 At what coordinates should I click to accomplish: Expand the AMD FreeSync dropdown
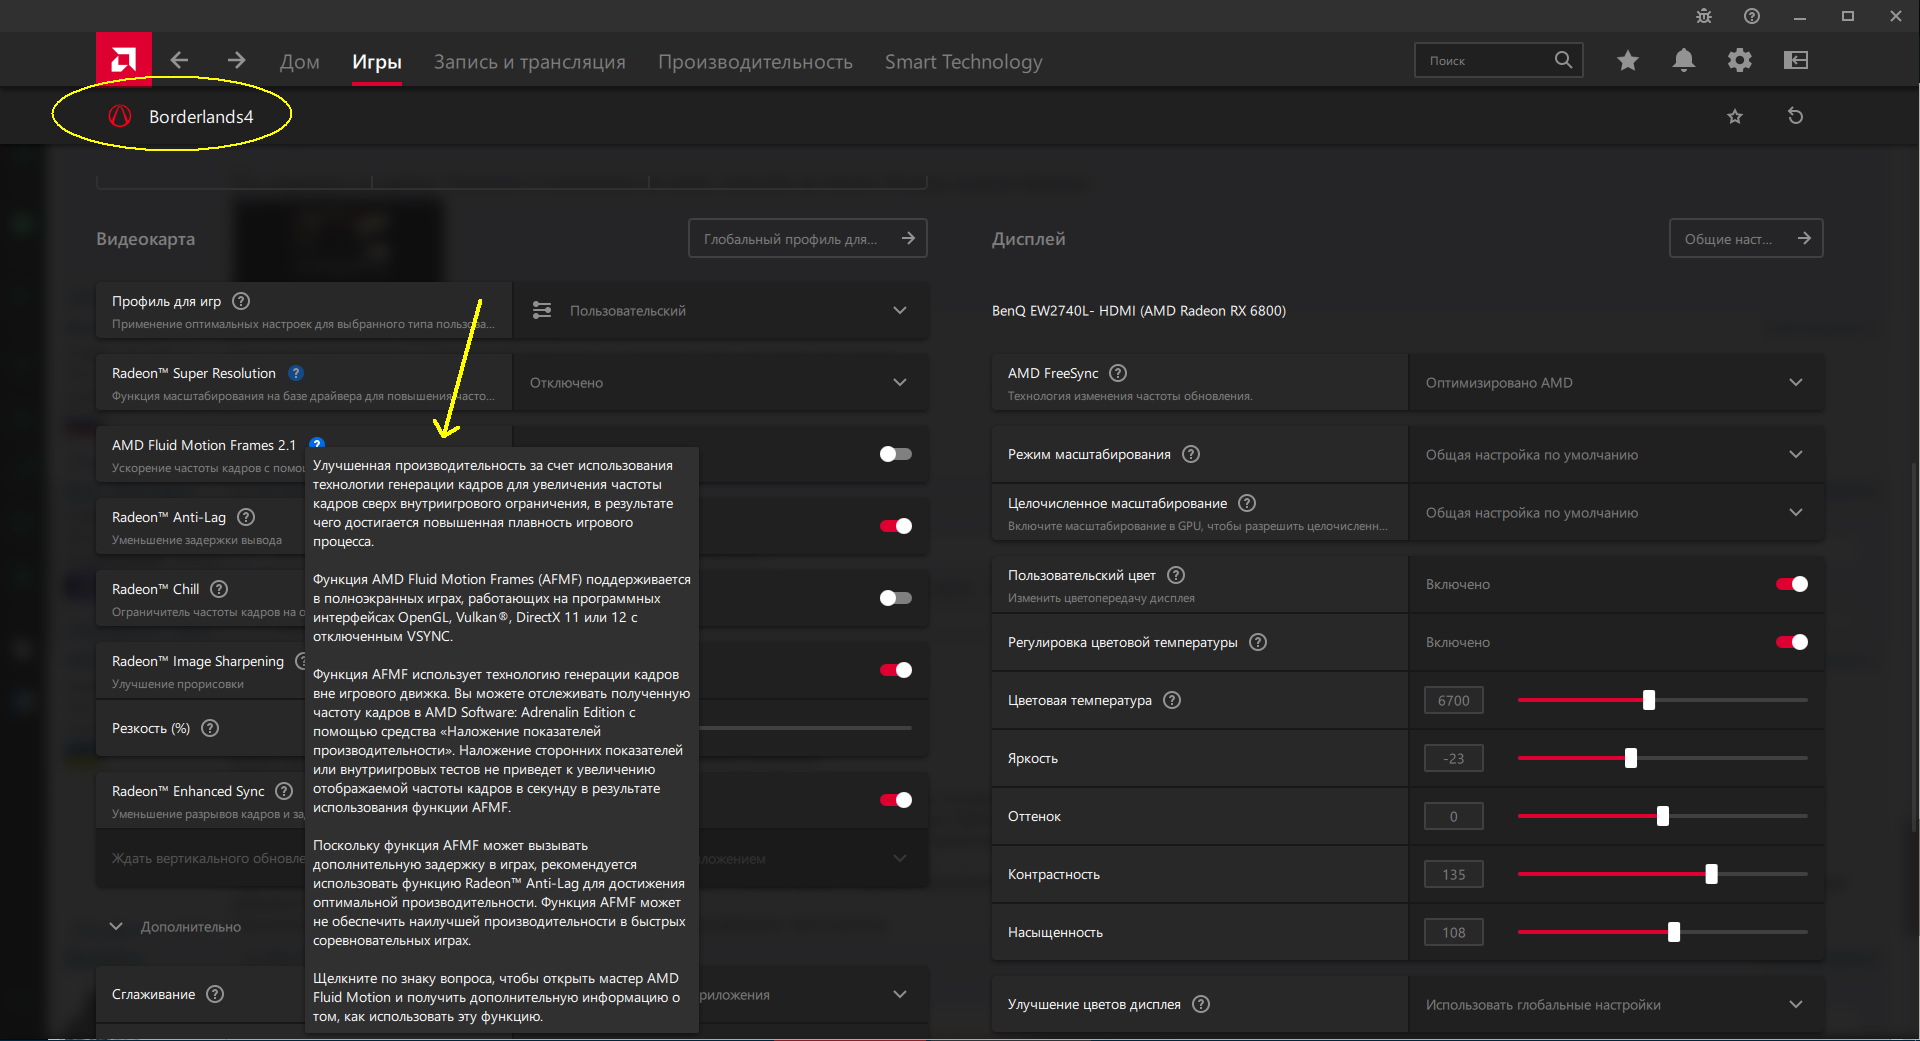coord(1615,383)
